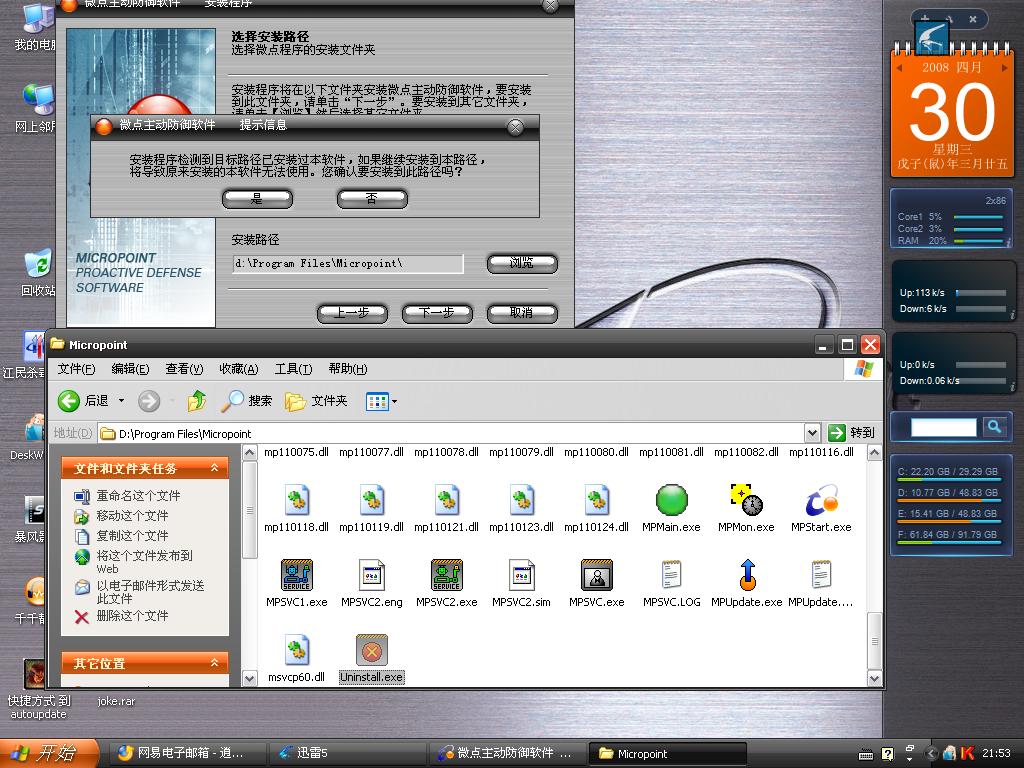The width and height of the screenshot is (1024, 768).
Task: Open the 帮助(H) menu
Action: 347,369
